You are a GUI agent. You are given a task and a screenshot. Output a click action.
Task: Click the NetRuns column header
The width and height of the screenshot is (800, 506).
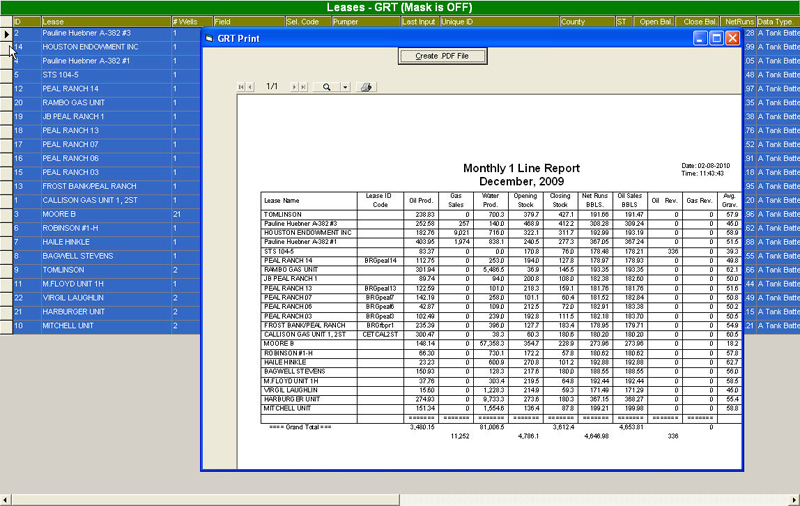[738, 21]
